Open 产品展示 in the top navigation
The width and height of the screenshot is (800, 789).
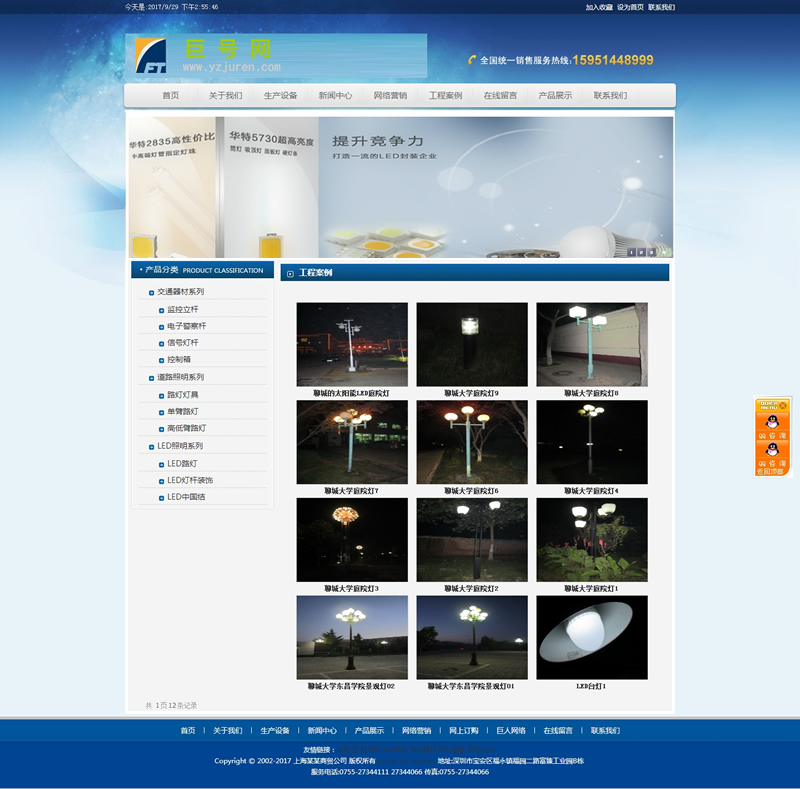click(555, 96)
